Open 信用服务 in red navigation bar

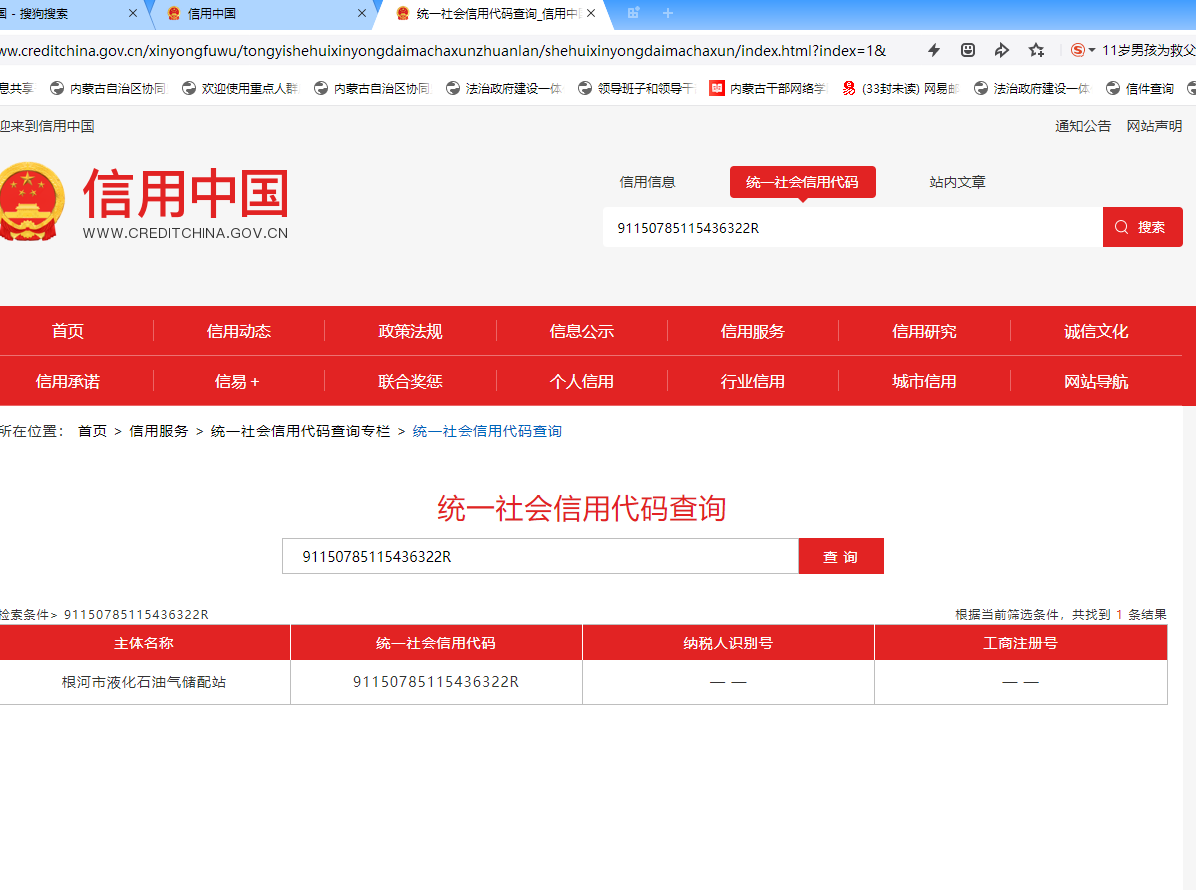[753, 331]
